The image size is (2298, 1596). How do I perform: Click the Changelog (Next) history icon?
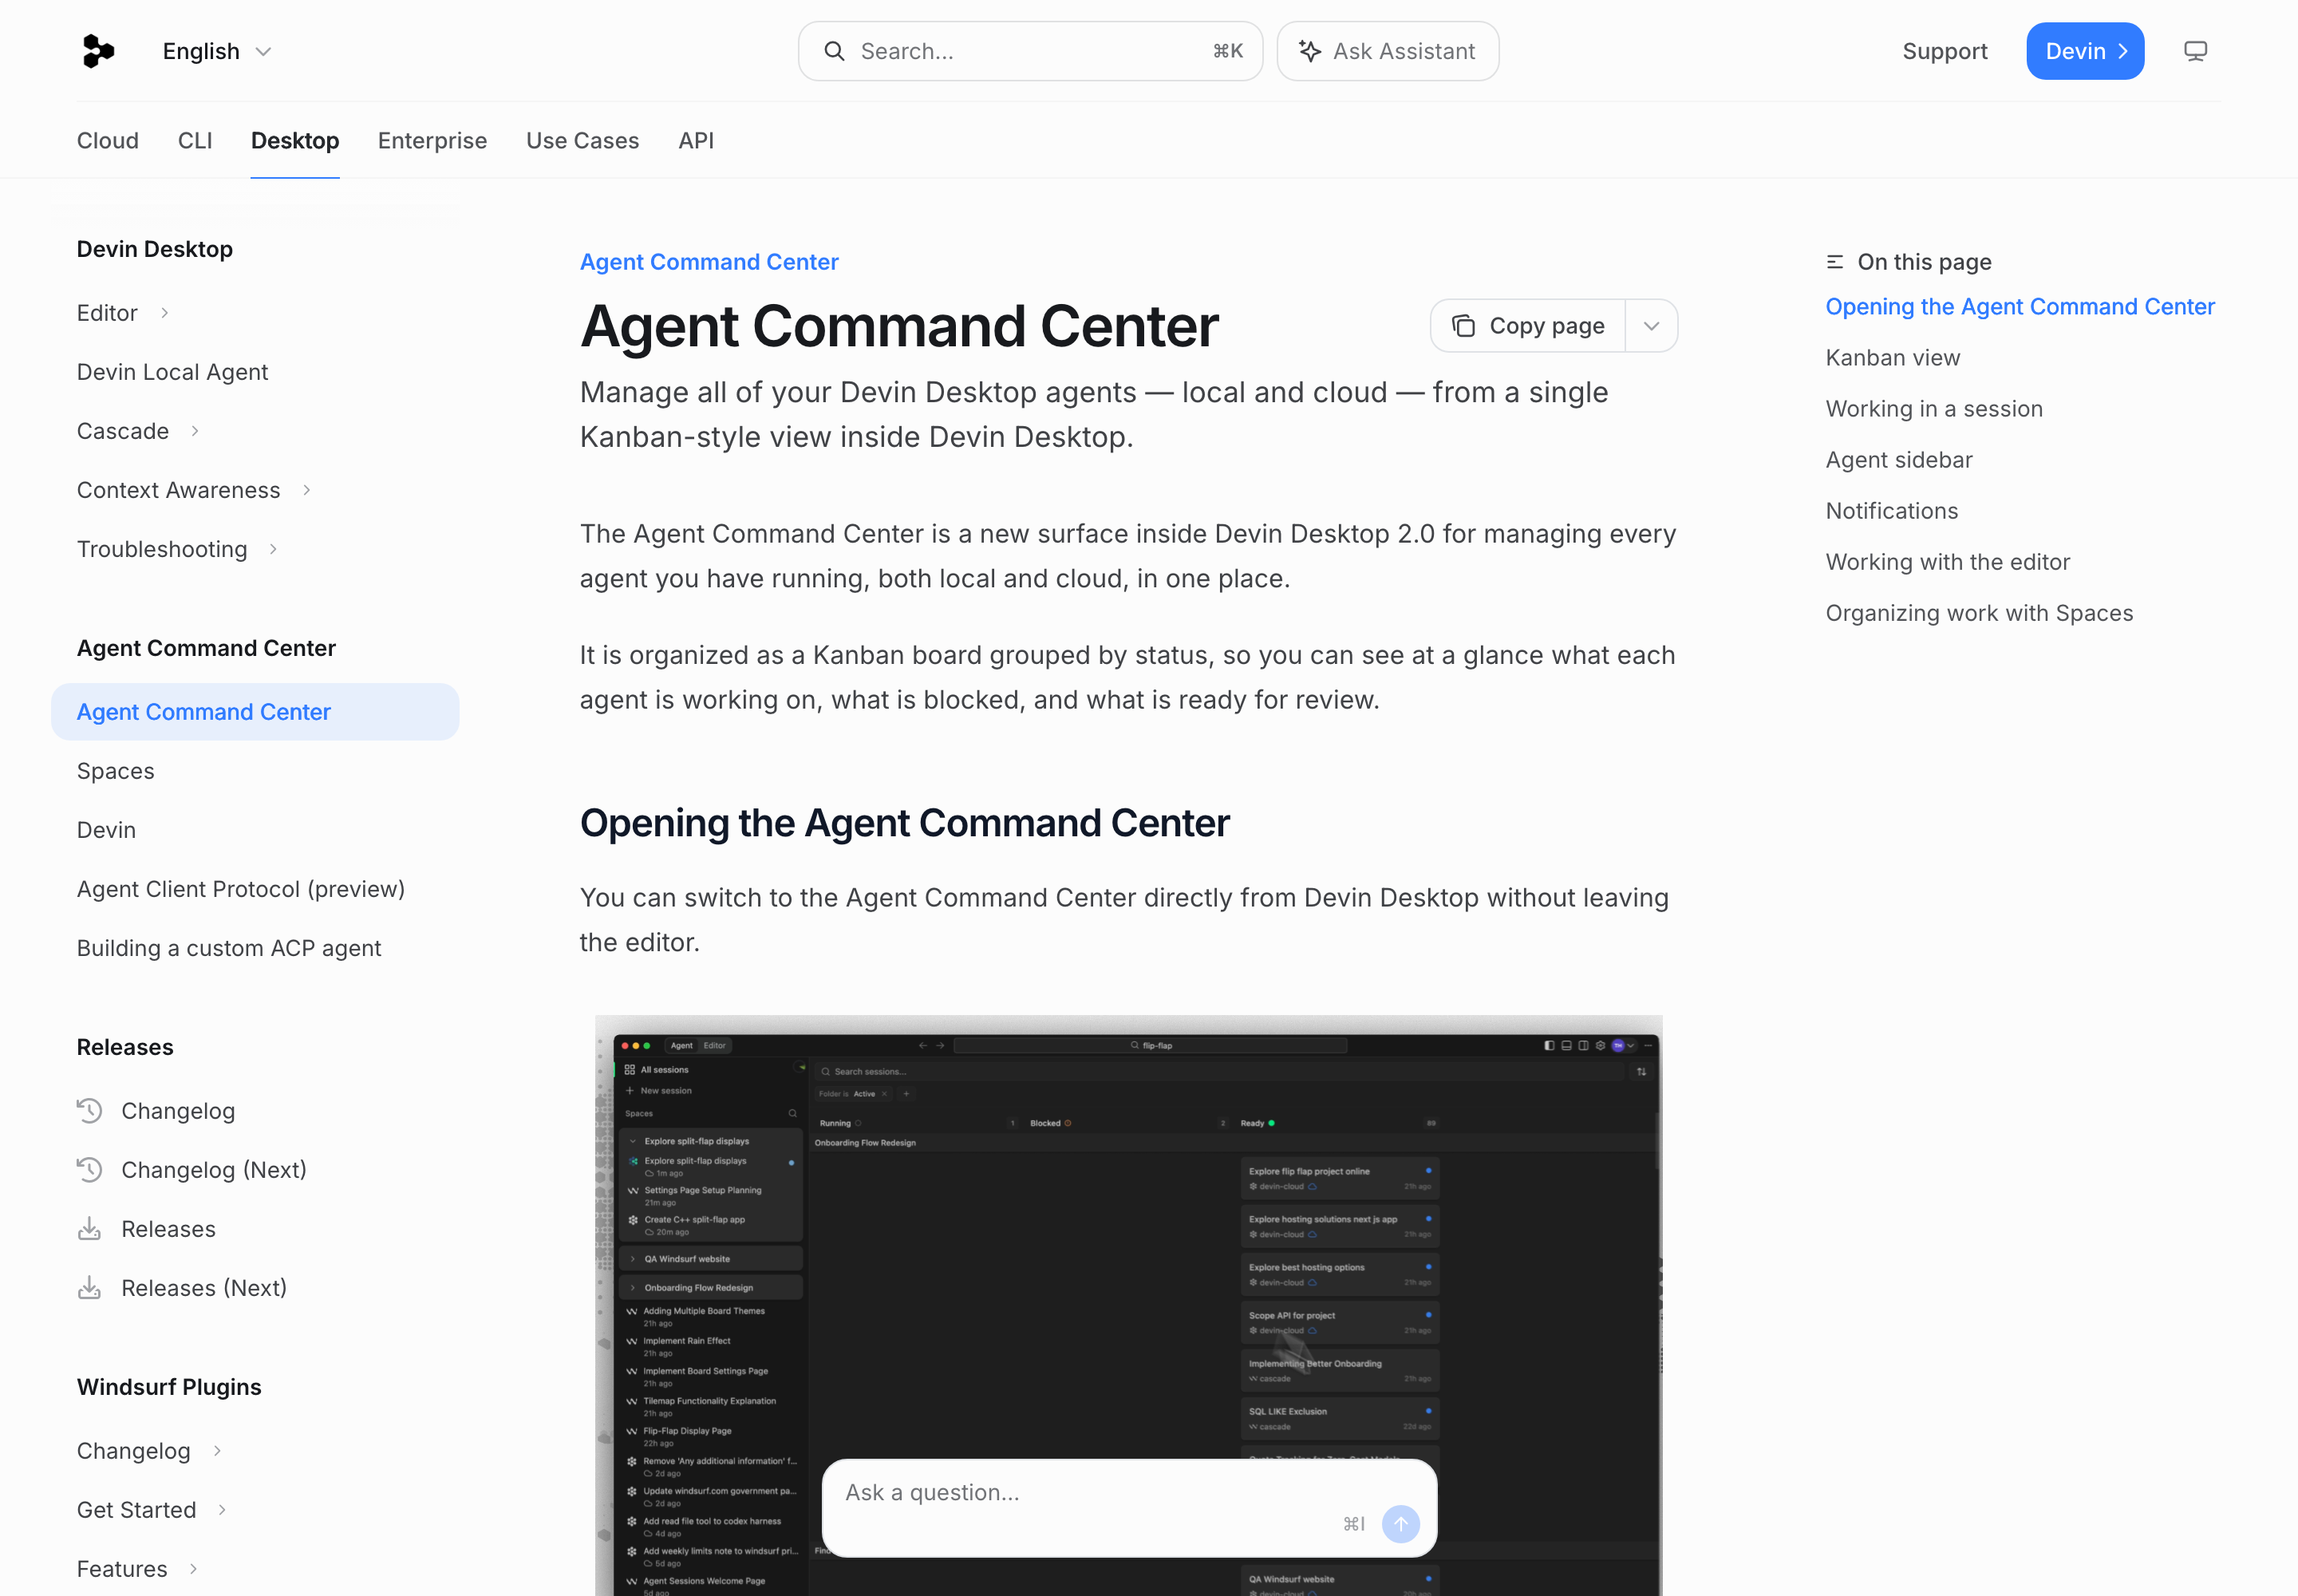pos(90,1169)
